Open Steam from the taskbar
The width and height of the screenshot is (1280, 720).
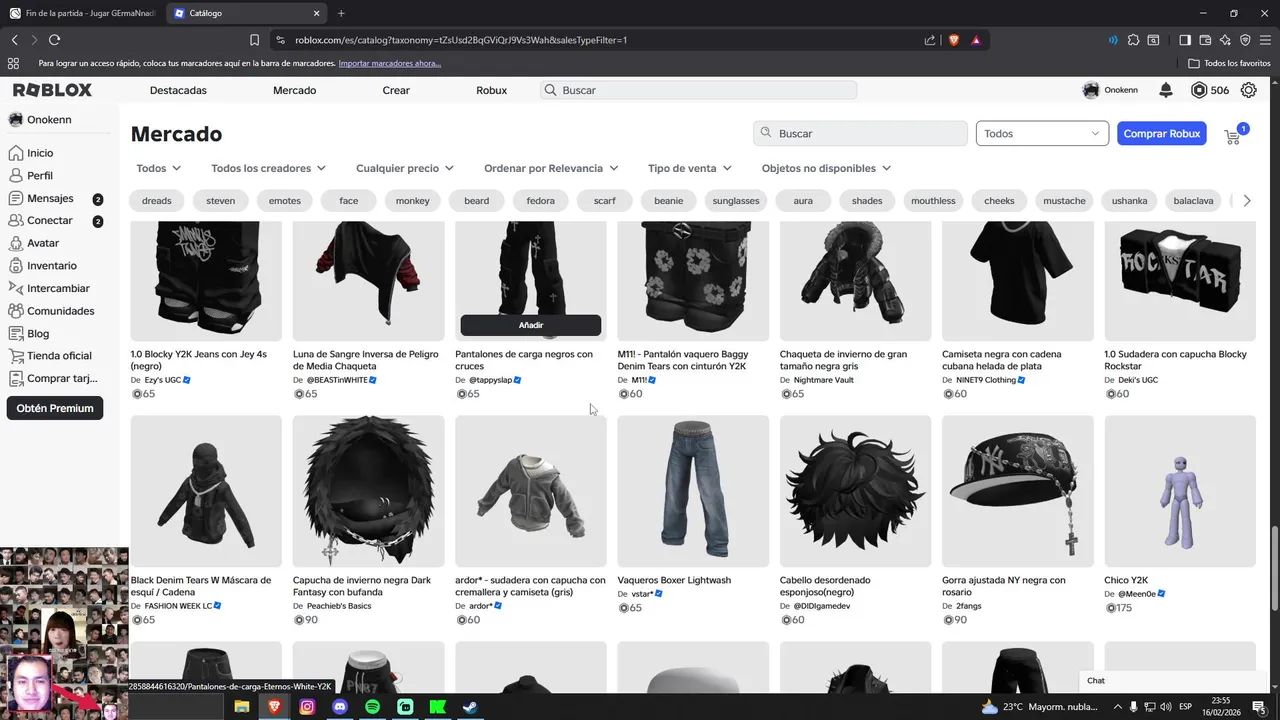click(x=470, y=707)
